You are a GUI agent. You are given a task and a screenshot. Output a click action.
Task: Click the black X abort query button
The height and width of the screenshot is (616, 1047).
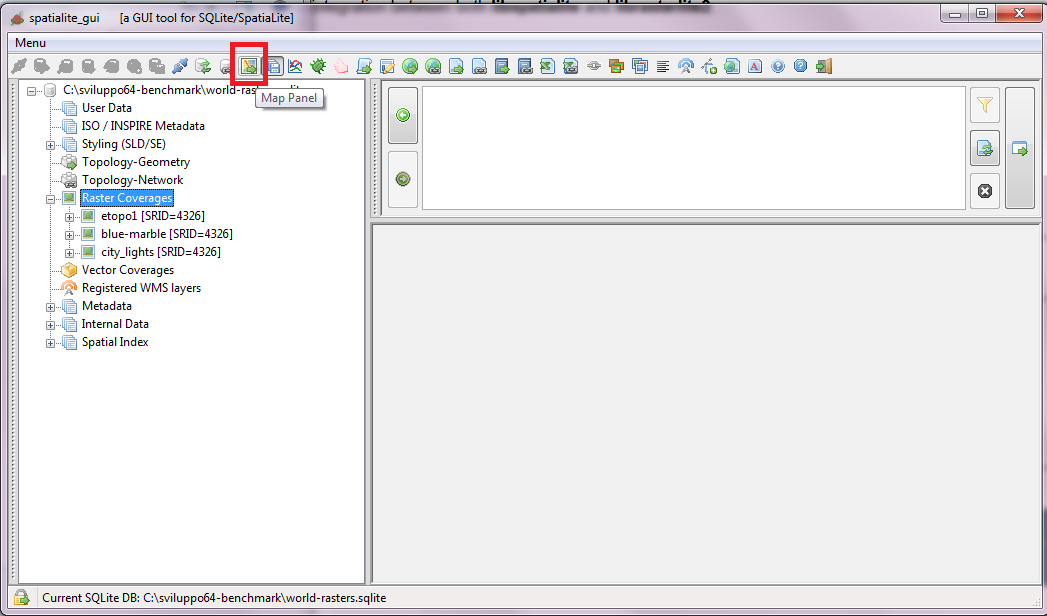click(x=984, y=191)
